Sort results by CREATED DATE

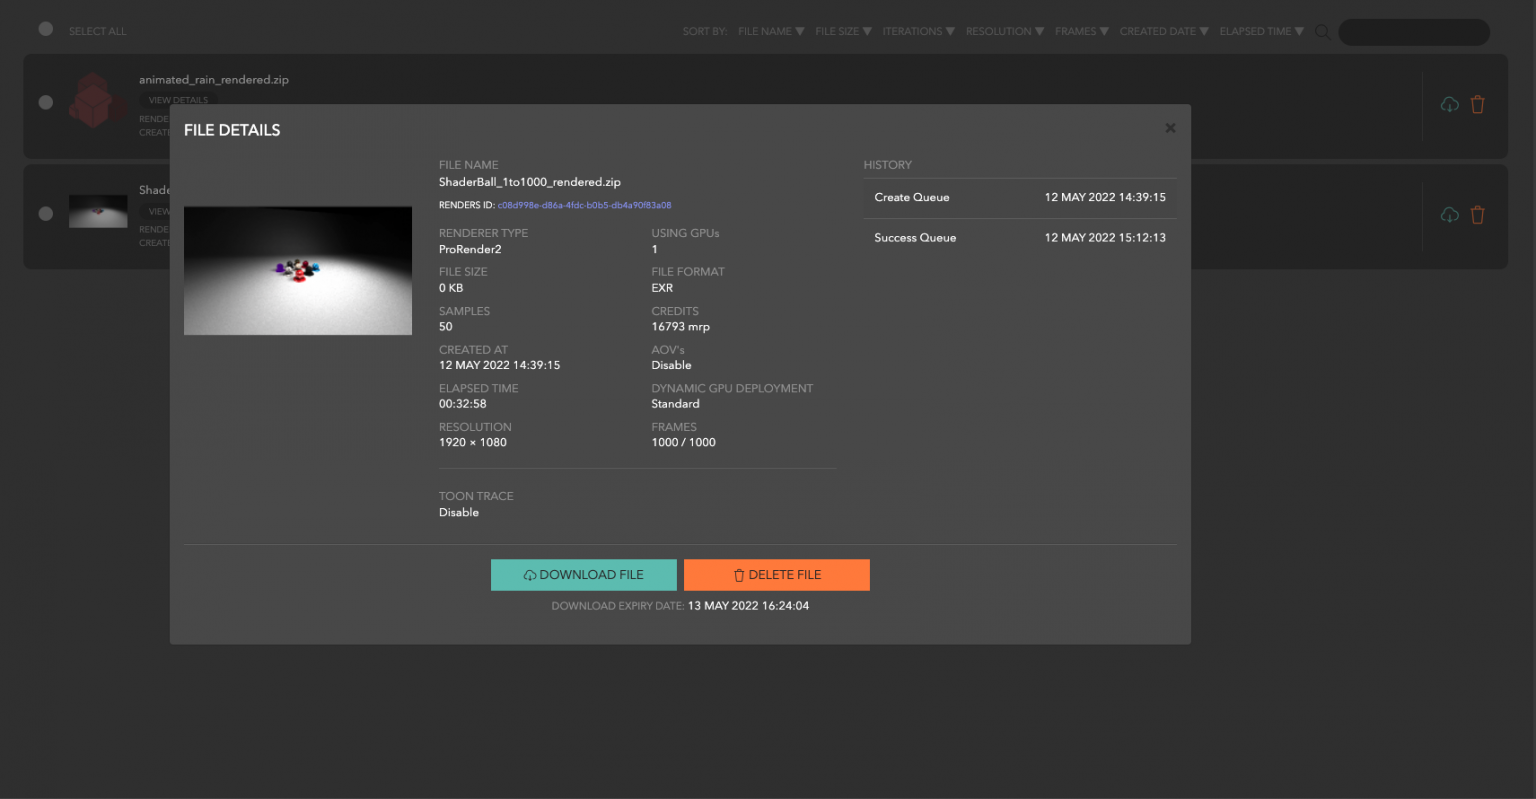click(x=1163, y=31)
